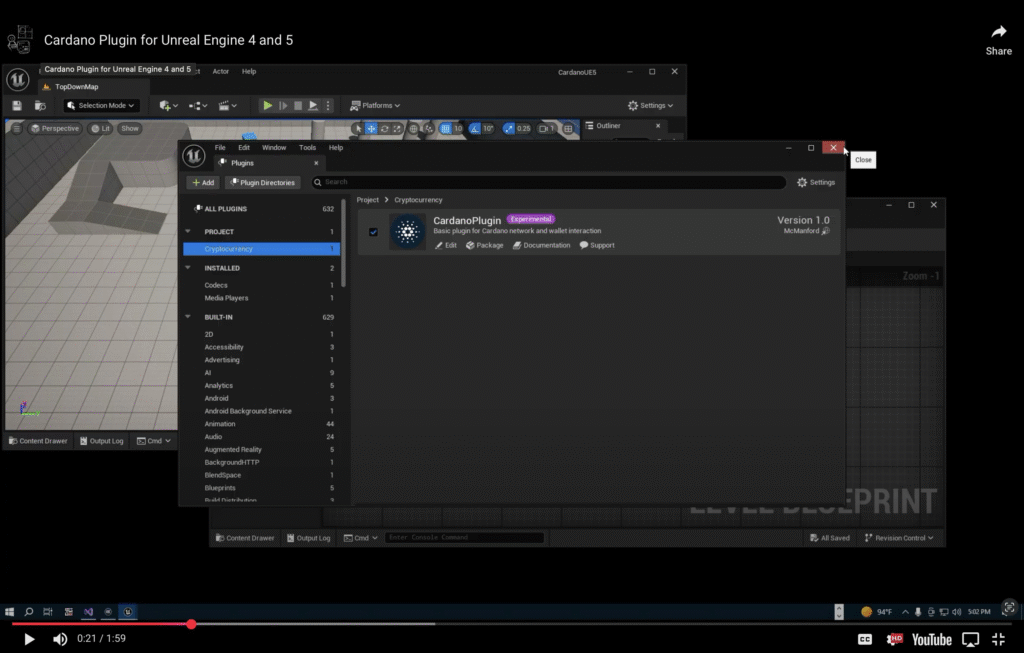Open the Cinematics clapperboard dropdown
Image resolution: width=1024 pixels, height=653 pixels.
coord(227,105)
